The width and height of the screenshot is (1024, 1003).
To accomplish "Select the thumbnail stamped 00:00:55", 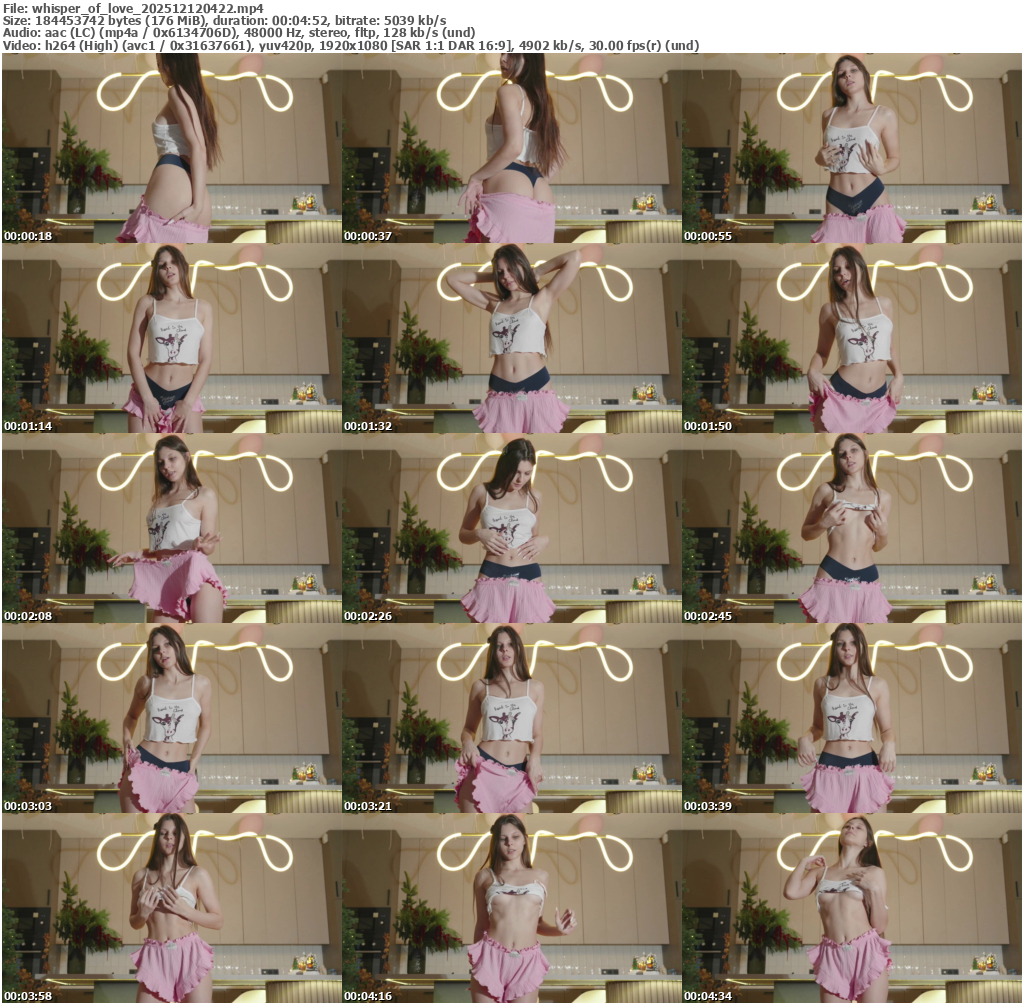I will pos(852,148).
